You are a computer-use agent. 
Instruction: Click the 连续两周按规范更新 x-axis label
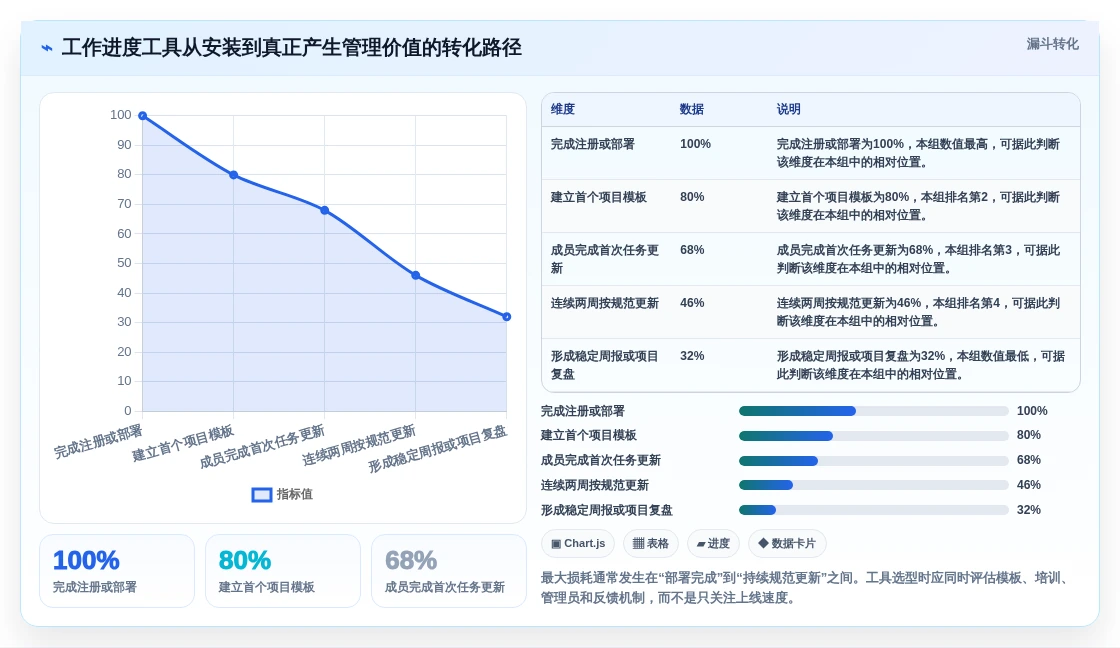359,445
